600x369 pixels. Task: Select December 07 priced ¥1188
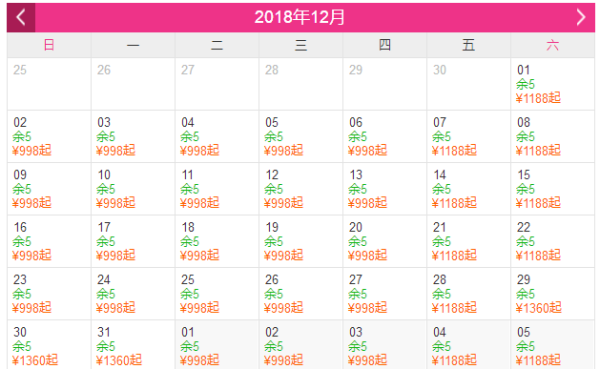tap(469, 137)
